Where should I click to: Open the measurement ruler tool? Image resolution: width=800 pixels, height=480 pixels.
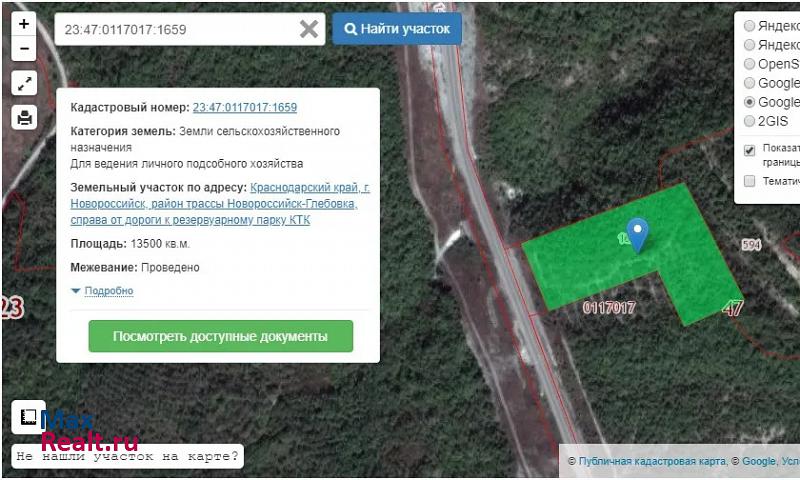pos(27,418)
